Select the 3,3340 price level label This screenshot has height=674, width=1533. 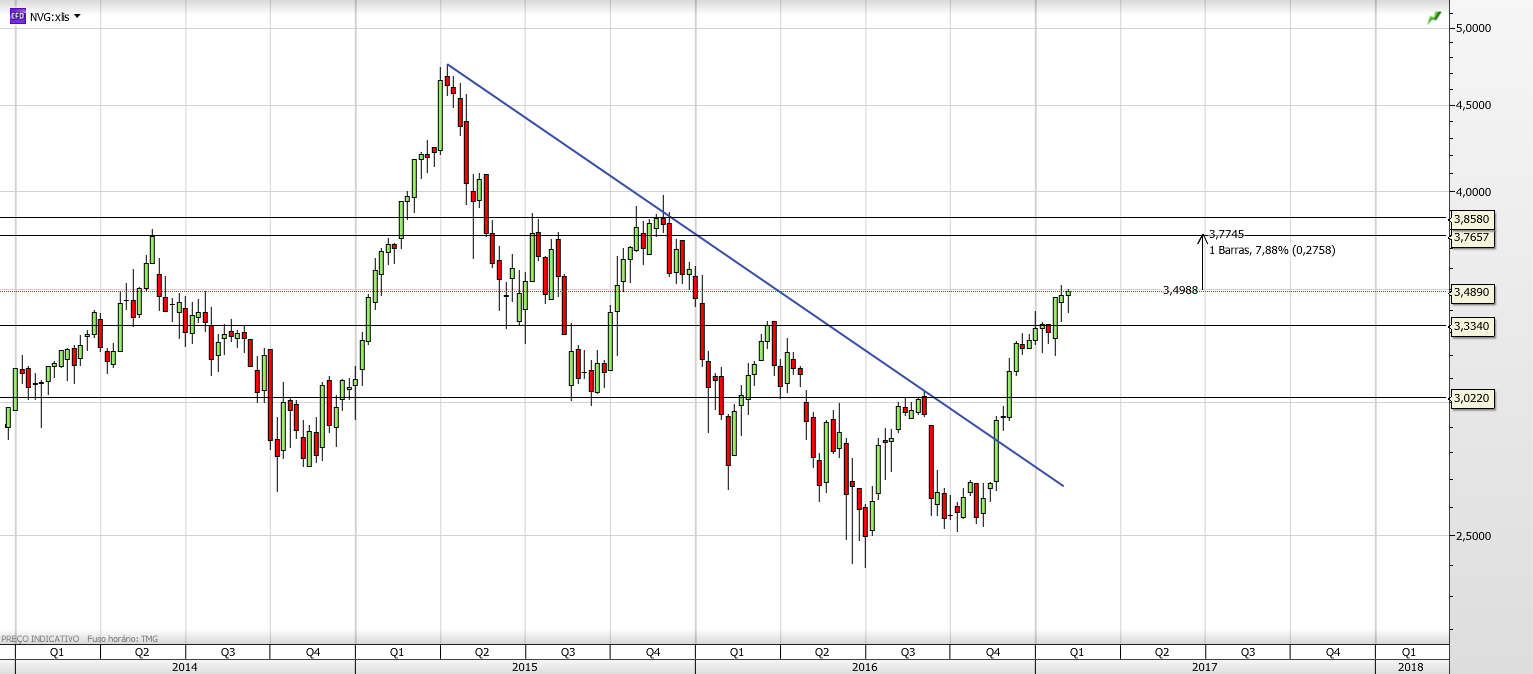point(1472,326)
